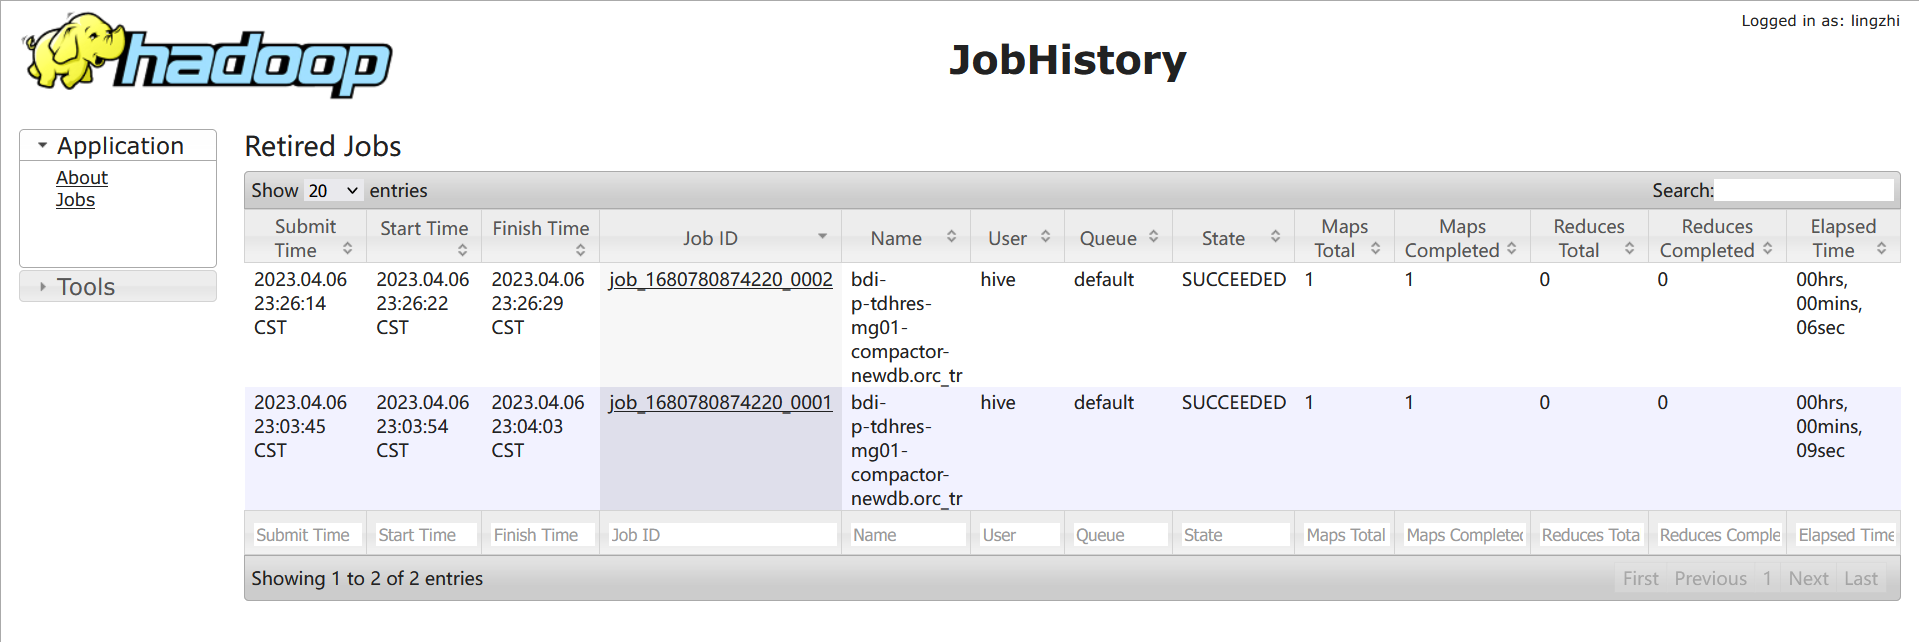Click the Hadoop elephant logo

(208, 56)
